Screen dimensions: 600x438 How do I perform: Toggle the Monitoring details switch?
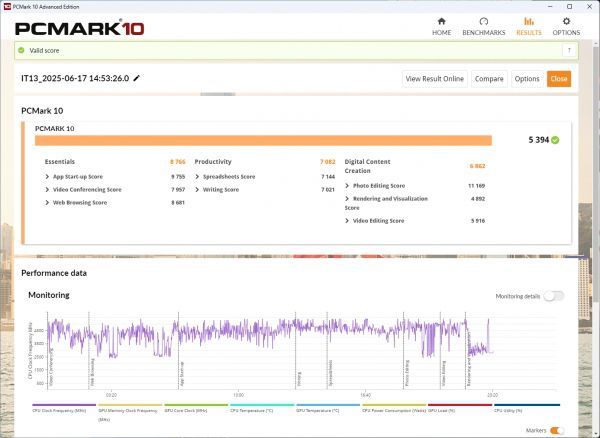pos(554,296)
